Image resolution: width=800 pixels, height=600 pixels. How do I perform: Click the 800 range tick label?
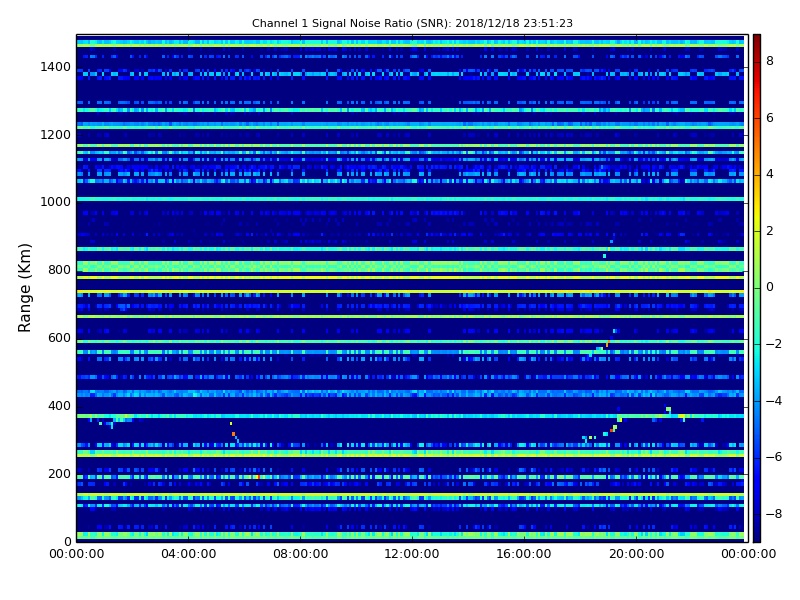59,270
